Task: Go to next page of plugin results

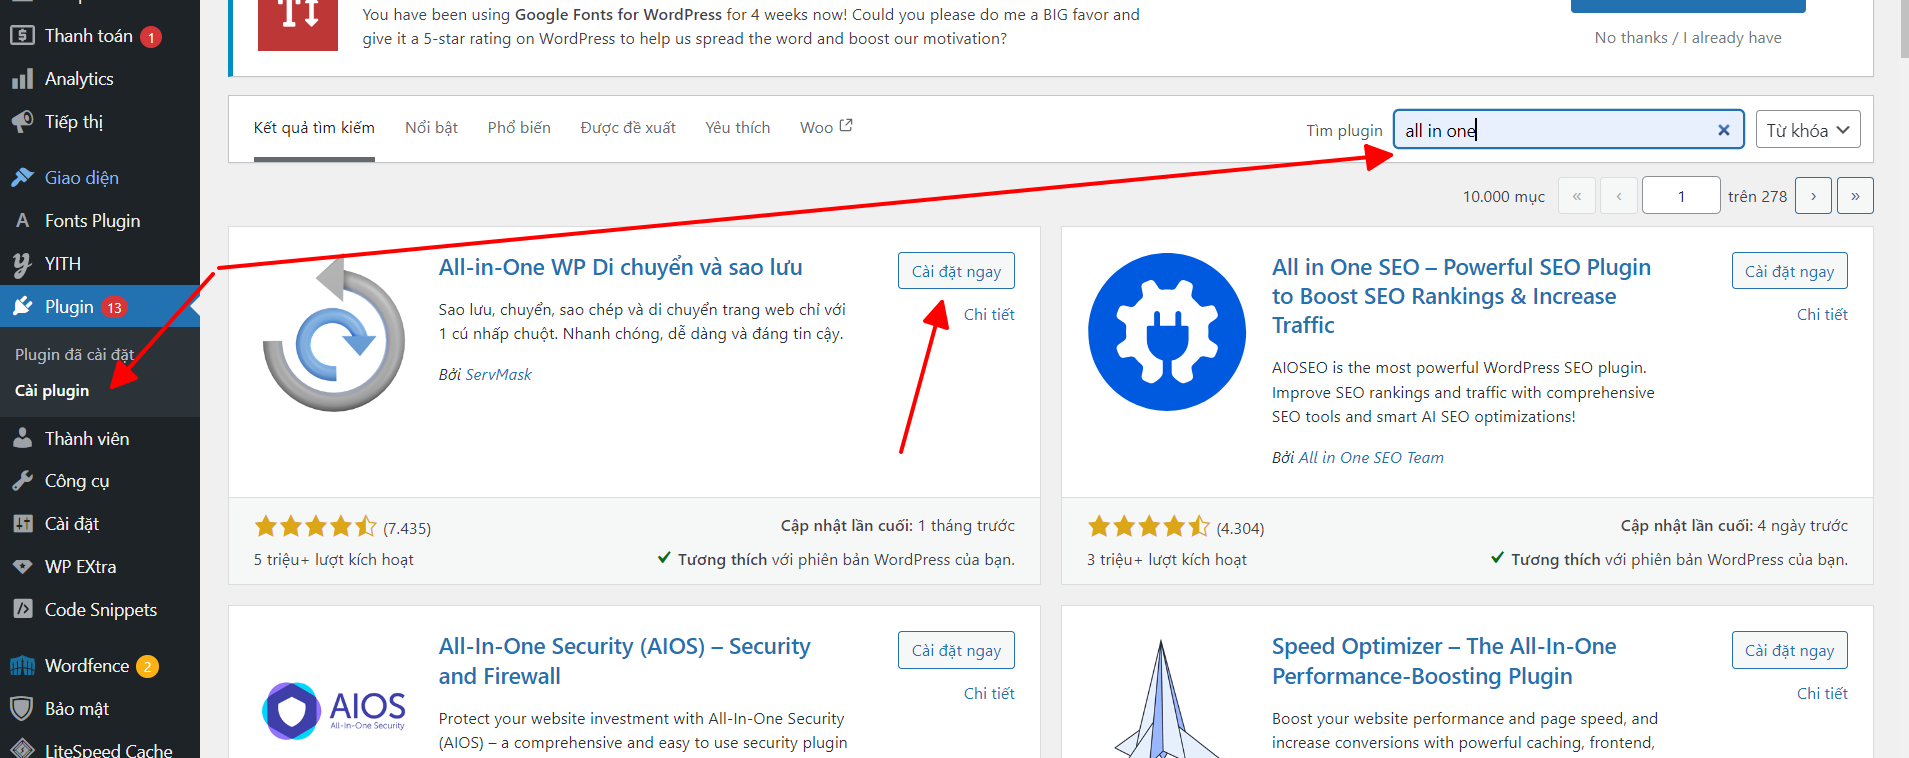Action: pos(1813,196)
